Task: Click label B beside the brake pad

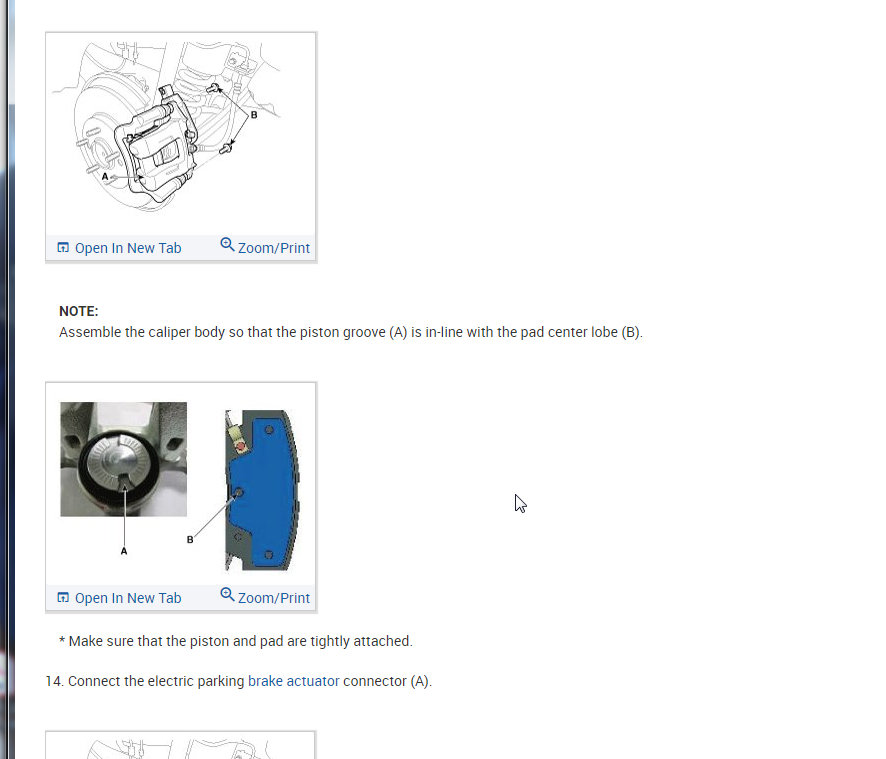Action: tap(190, 540)
